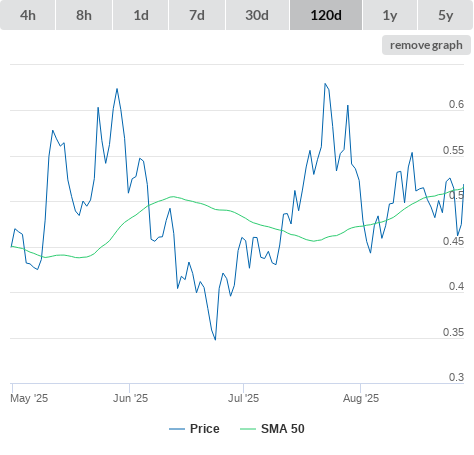The height and width of the screenshot is (455, 474).
Task: View the 5y price history
Action: point(446,15)
